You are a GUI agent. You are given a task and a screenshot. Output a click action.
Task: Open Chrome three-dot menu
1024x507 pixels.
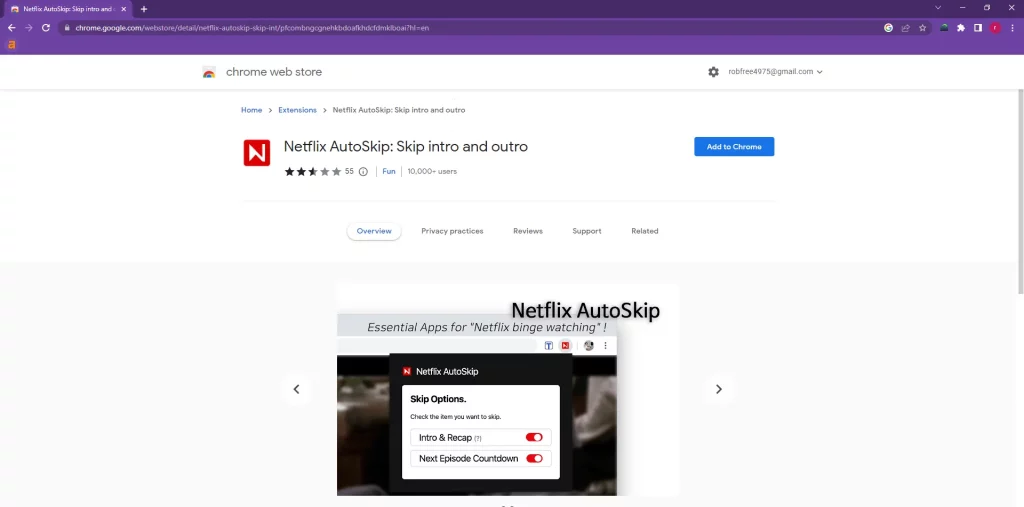(1012, 28)
